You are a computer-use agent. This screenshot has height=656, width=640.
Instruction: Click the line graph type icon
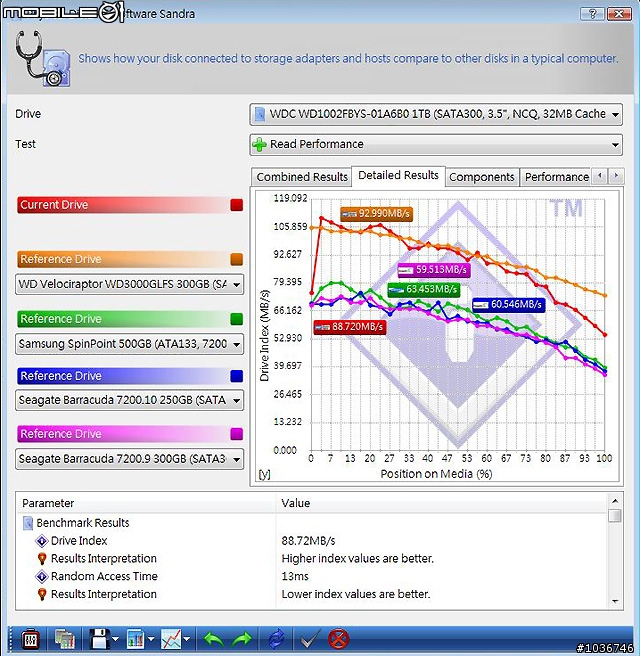point(172,639)
